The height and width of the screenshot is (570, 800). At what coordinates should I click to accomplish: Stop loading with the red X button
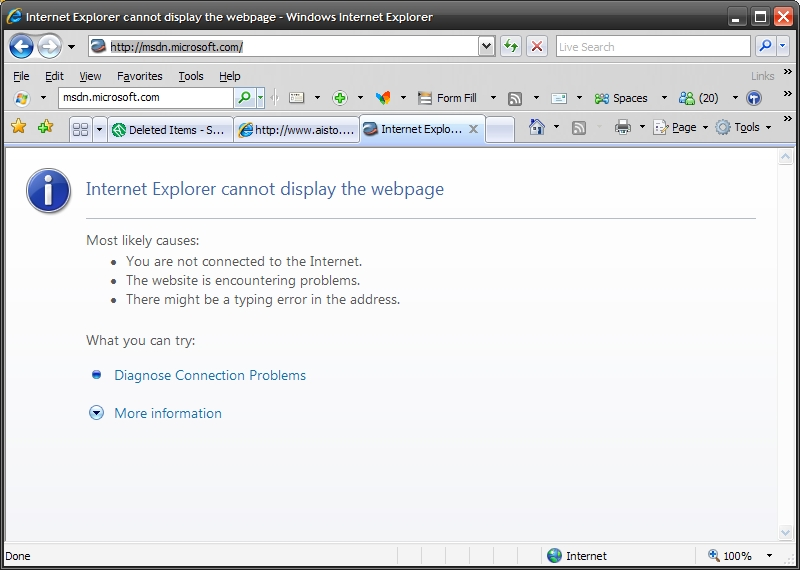coord(537,47)
